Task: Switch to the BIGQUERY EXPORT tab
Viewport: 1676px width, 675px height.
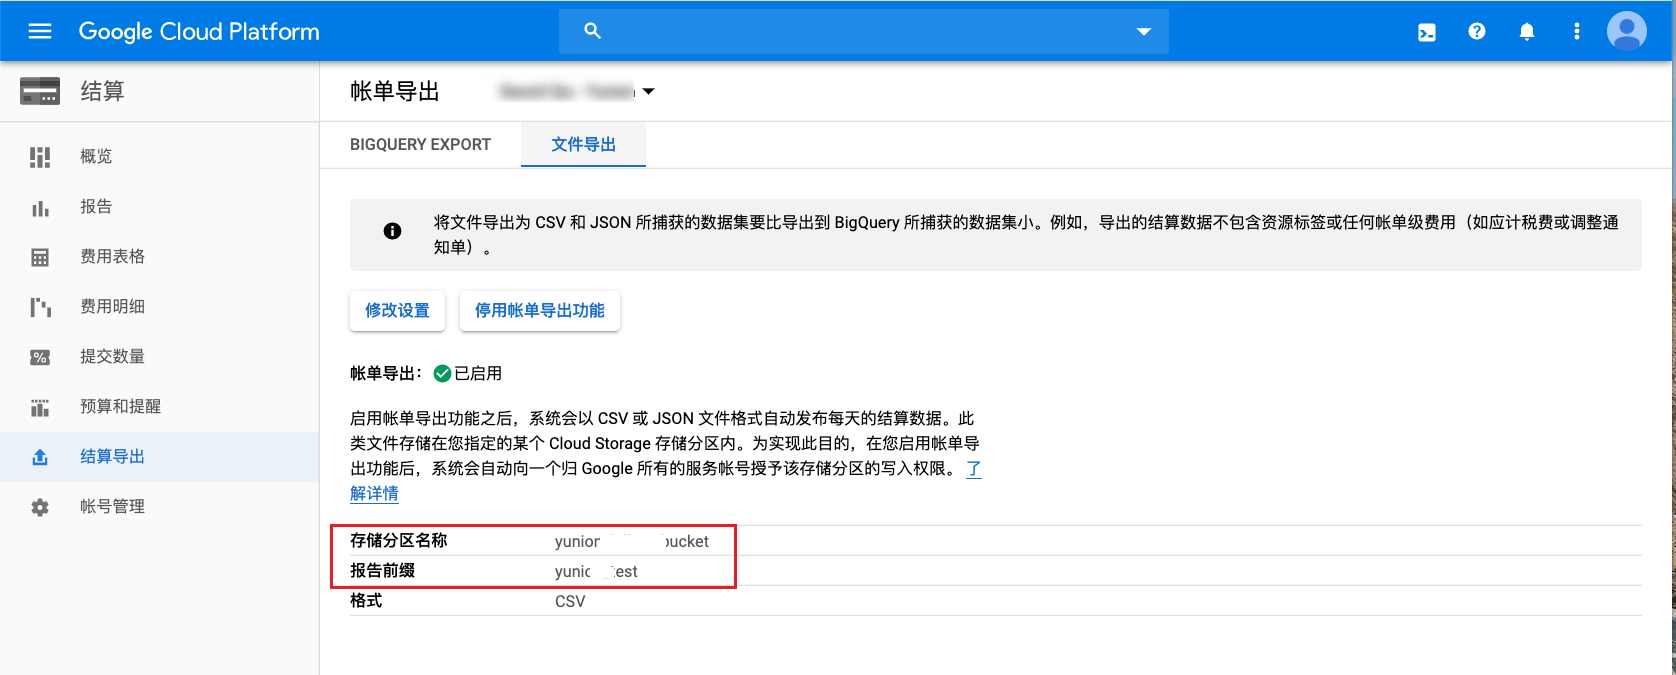Action: click(420, 145)
